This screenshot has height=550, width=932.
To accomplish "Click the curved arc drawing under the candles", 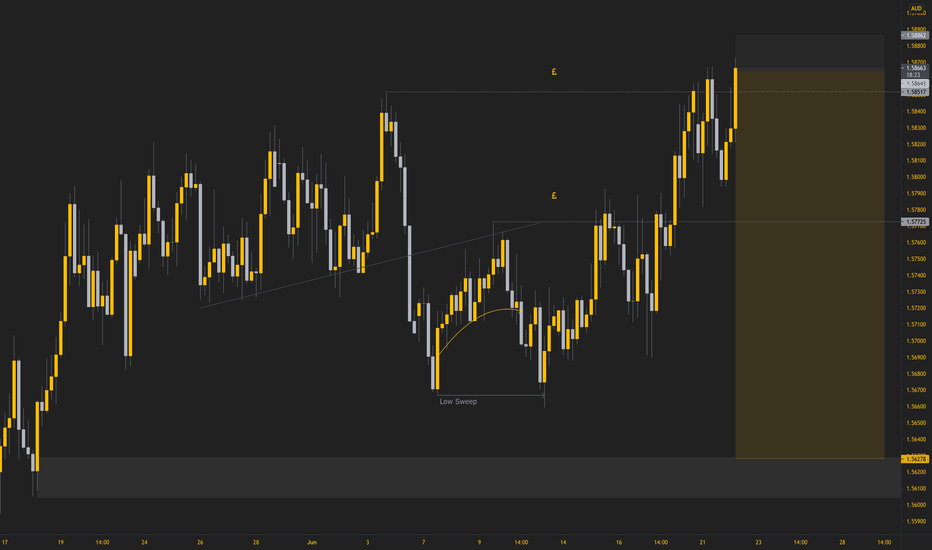I will pyautogui.click(x=476, y=321).
